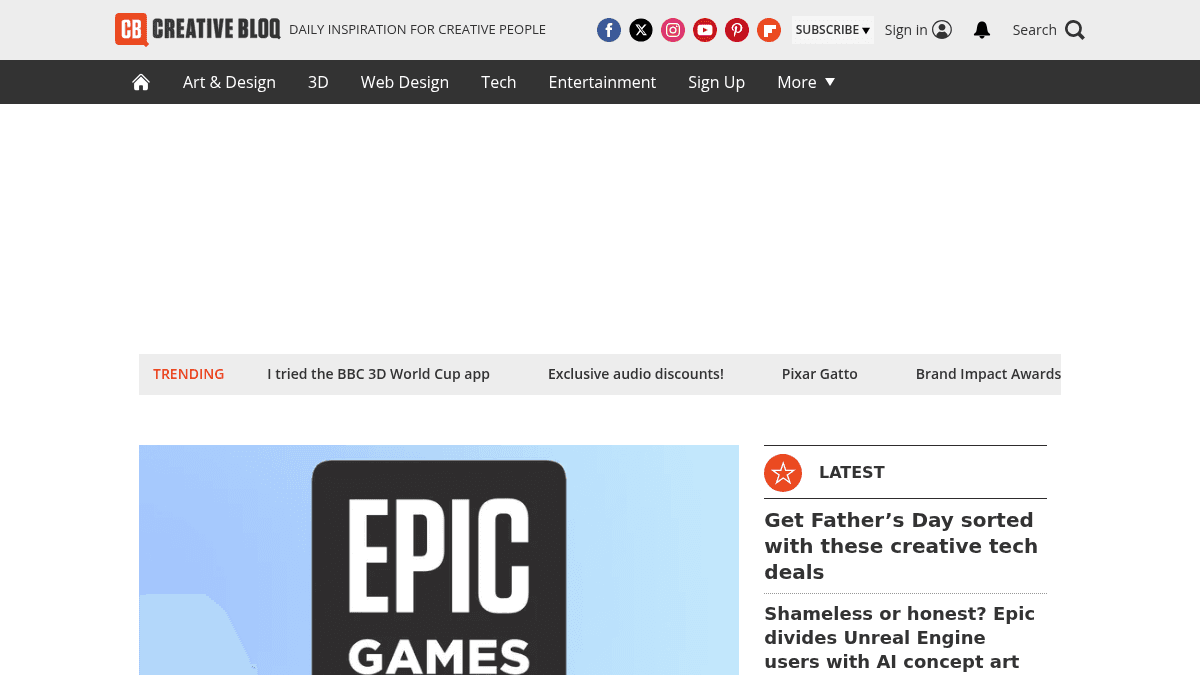Open the trending 'Pixar Gatto' link
The width and height of the screenshot is (1200, 675).
(820, 374)
